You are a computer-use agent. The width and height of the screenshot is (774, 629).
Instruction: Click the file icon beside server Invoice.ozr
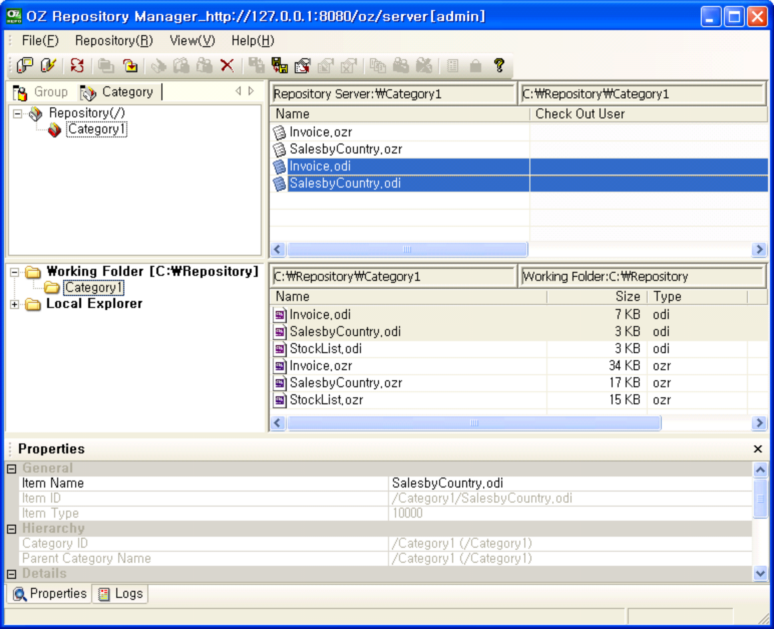279,132
